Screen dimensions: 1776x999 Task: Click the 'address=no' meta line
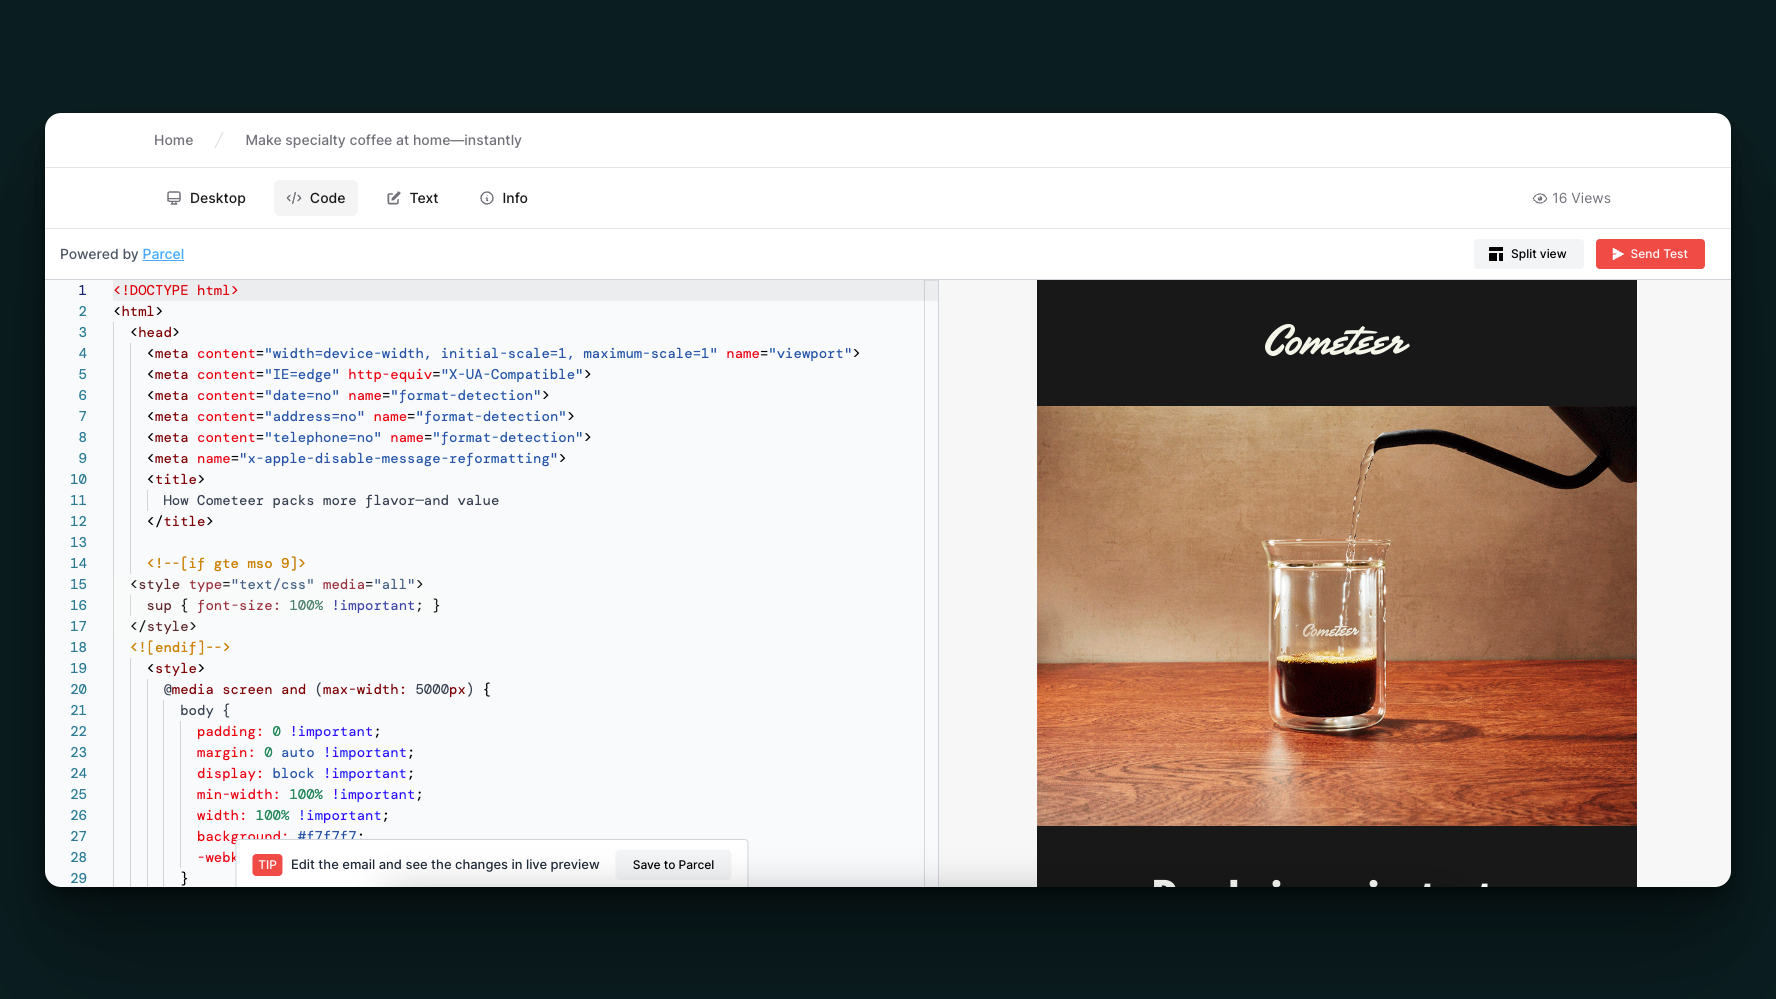(361, 416)
